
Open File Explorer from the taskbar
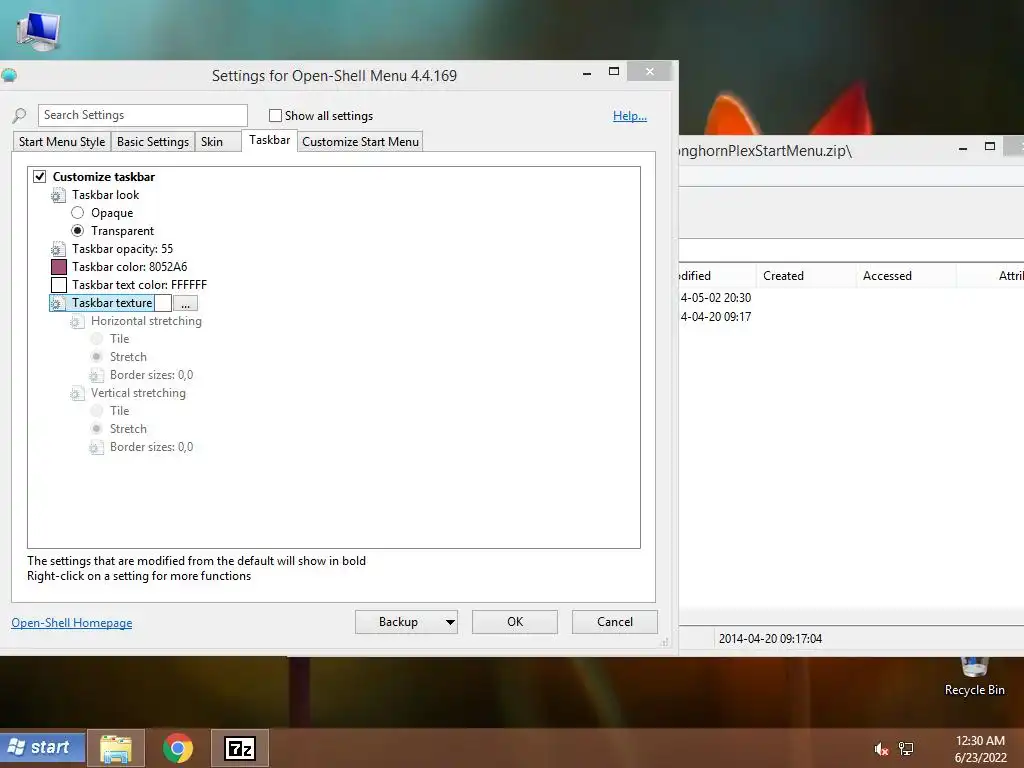pos(116,748)
